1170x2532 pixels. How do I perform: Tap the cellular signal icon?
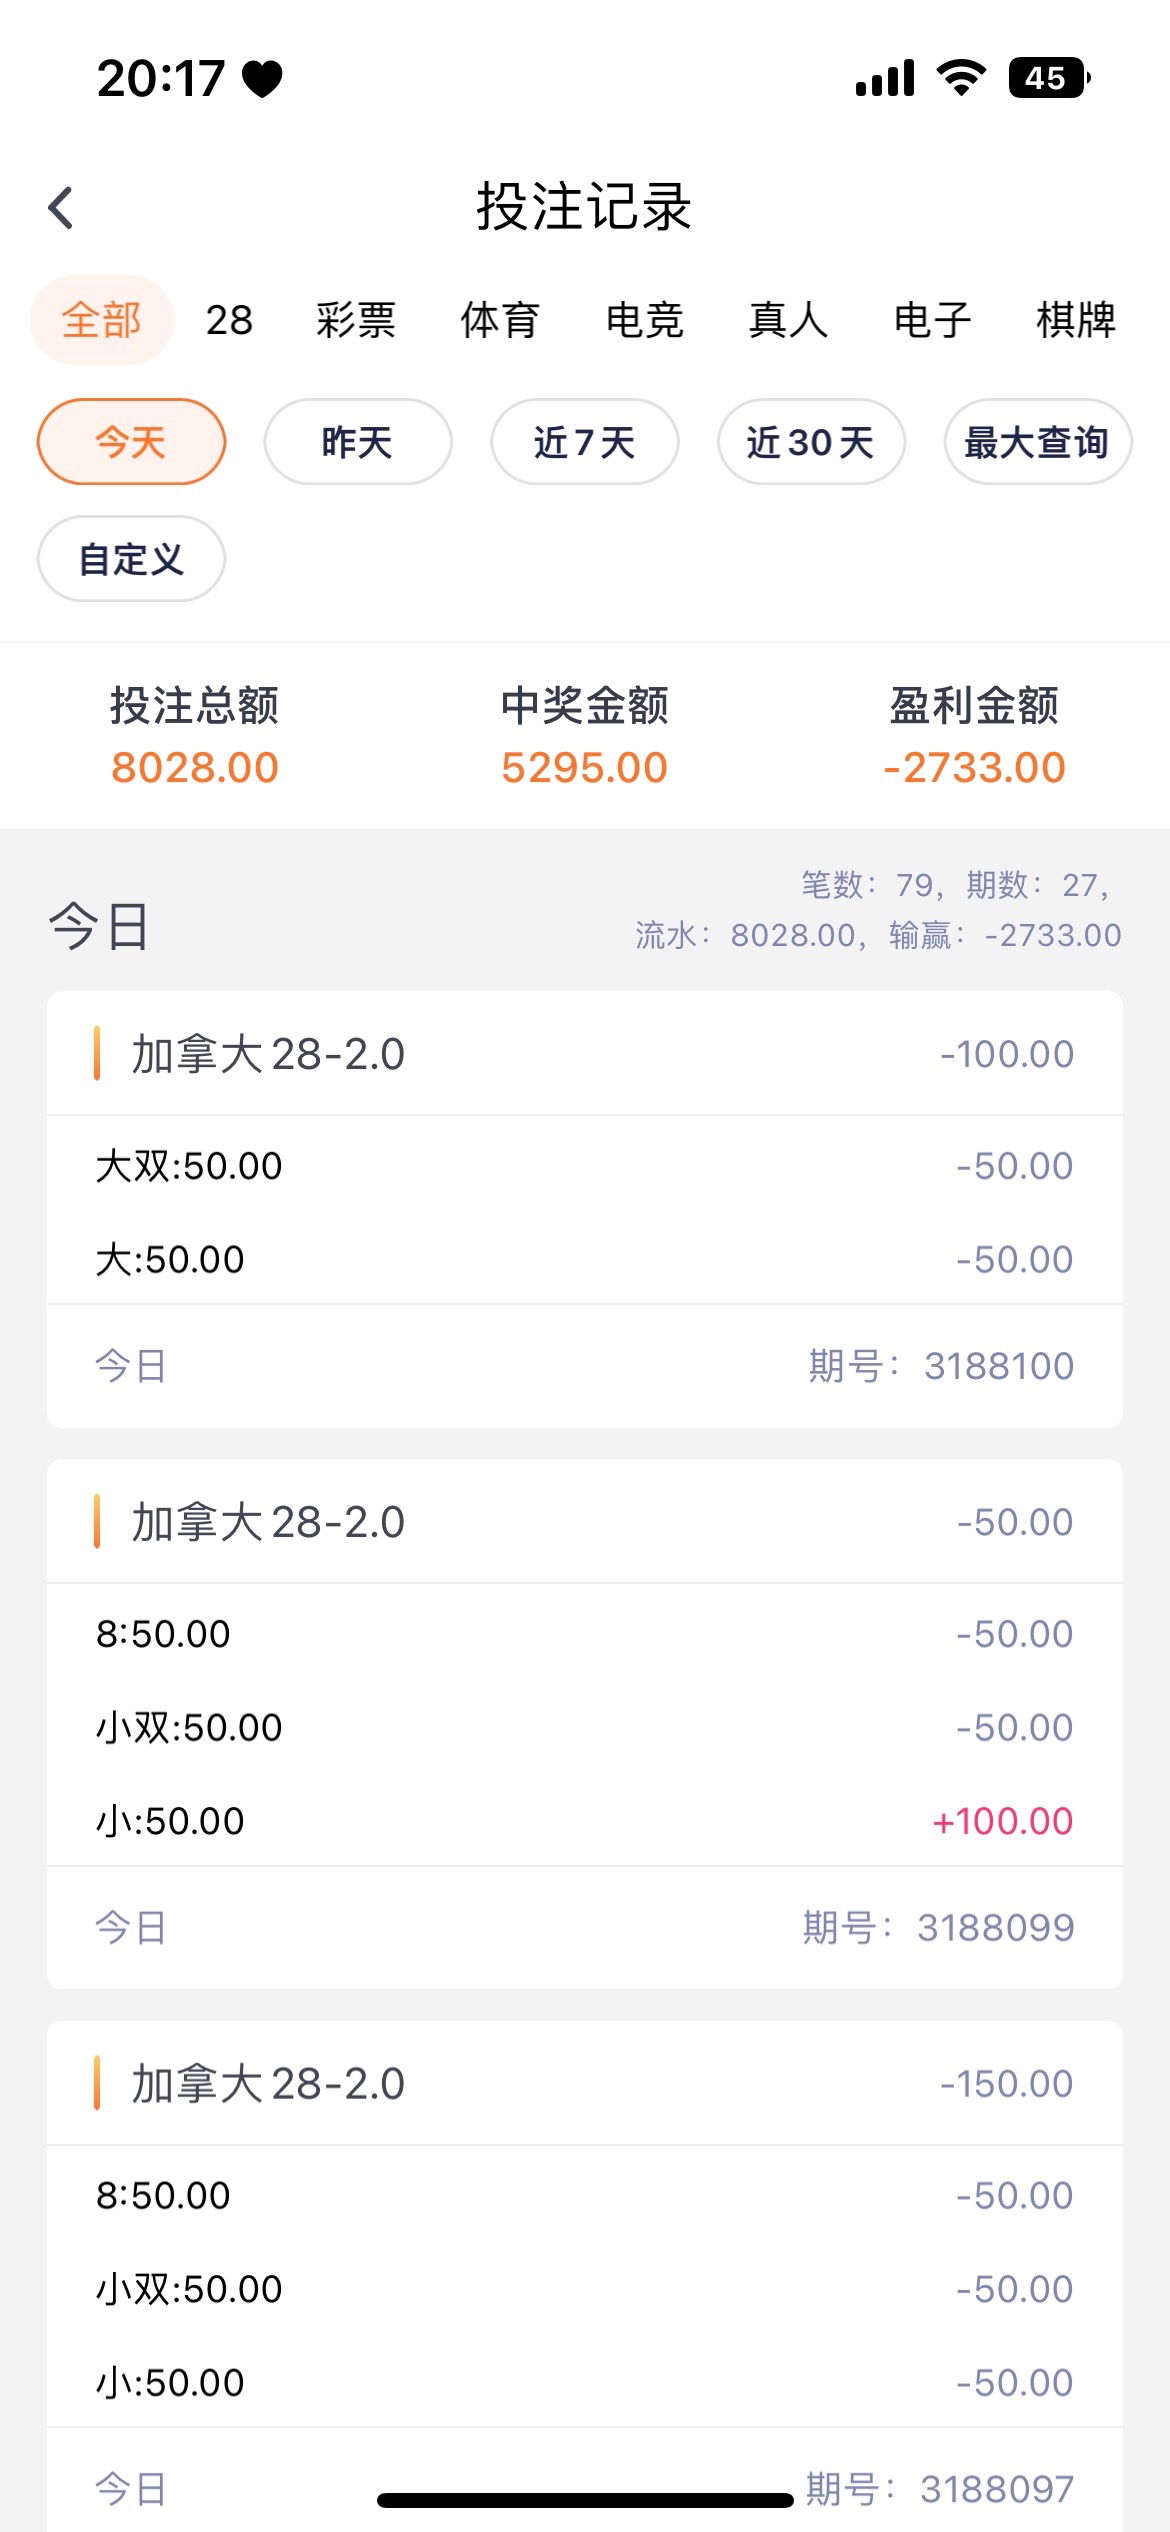[x=885, y=78]
